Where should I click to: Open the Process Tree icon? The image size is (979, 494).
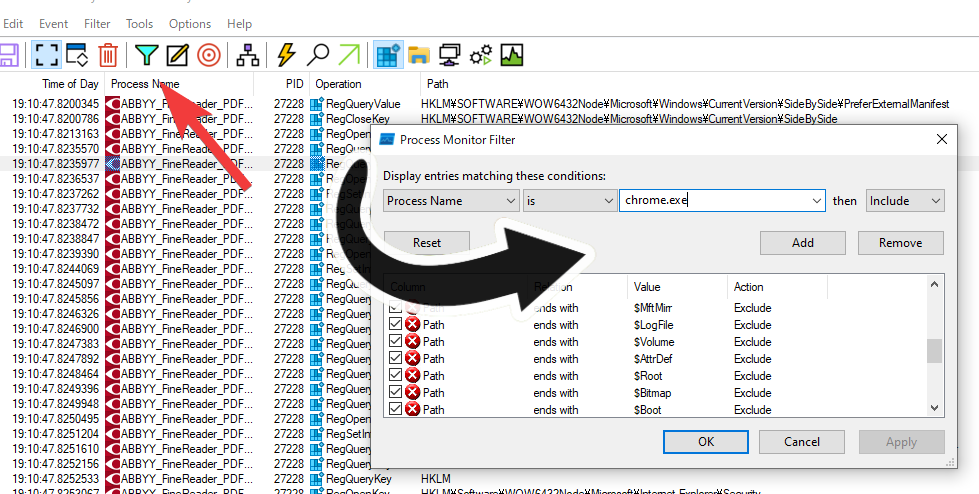pyautogui.click(x=248, y=54)
